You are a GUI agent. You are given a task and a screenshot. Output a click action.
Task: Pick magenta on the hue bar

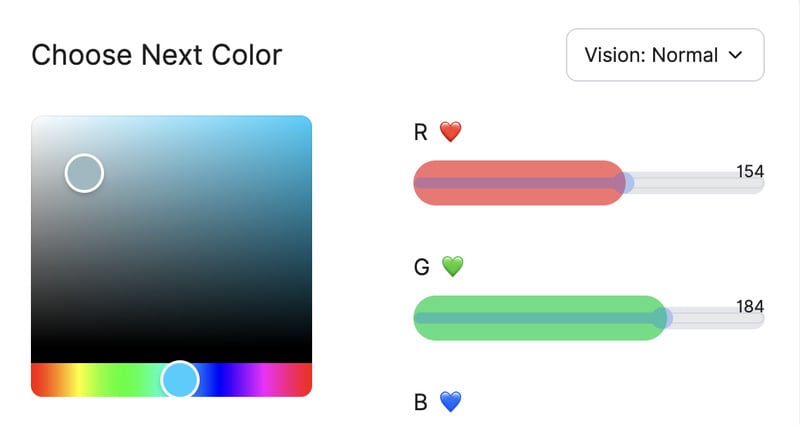[x=265, y=379]
